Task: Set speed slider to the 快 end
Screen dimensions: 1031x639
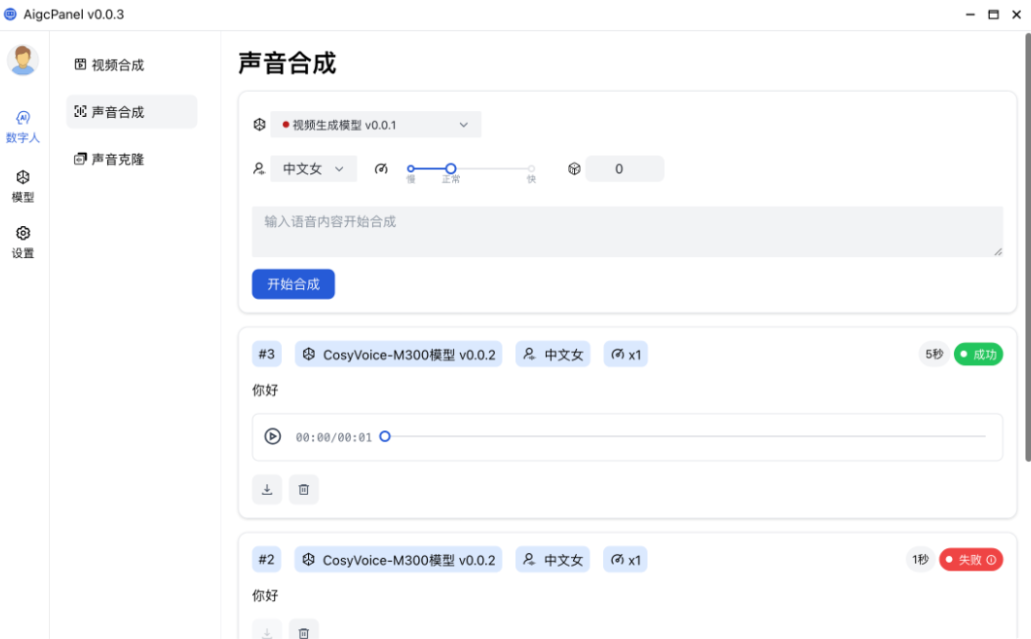Action: (x=531, y=169)
